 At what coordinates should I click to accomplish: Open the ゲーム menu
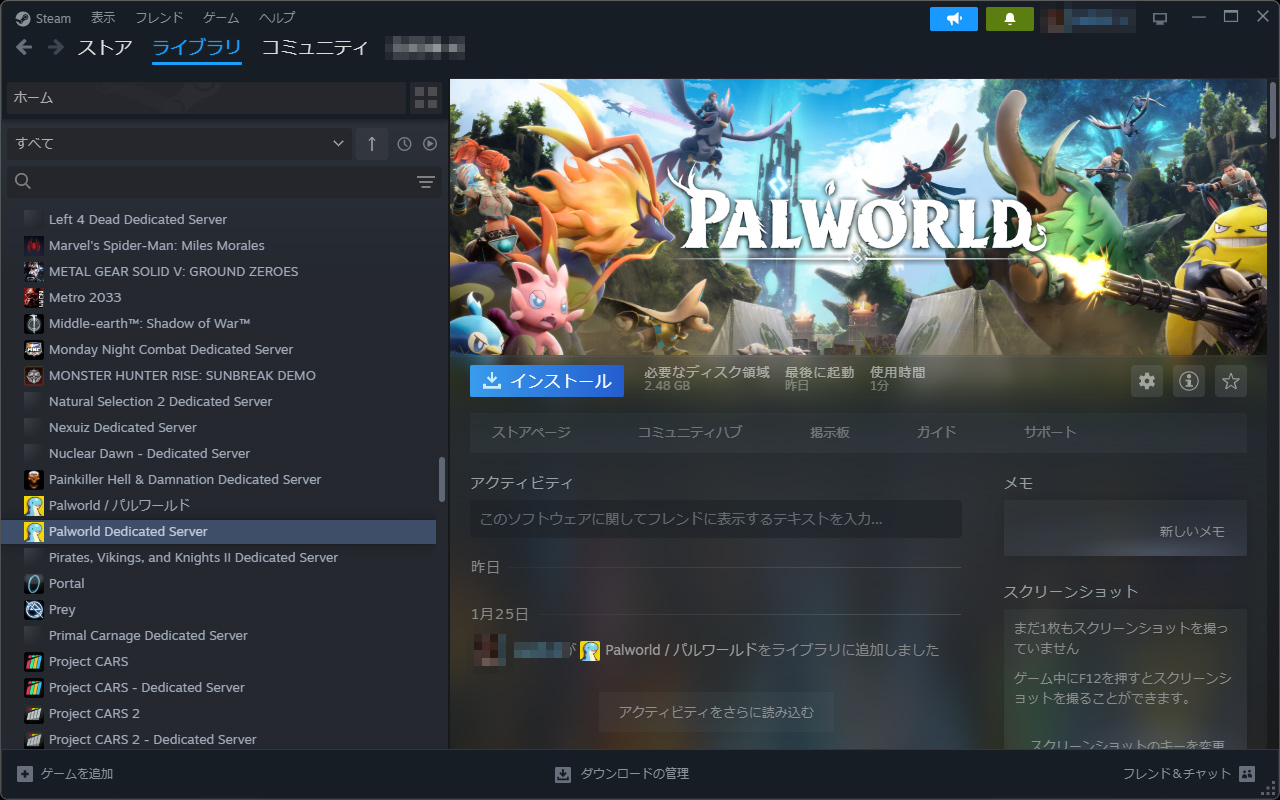[x=221, y=18]
